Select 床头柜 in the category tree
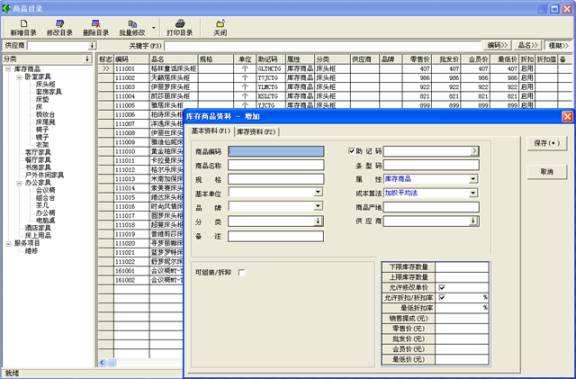 pyautogui.click(x=45, y=84)
